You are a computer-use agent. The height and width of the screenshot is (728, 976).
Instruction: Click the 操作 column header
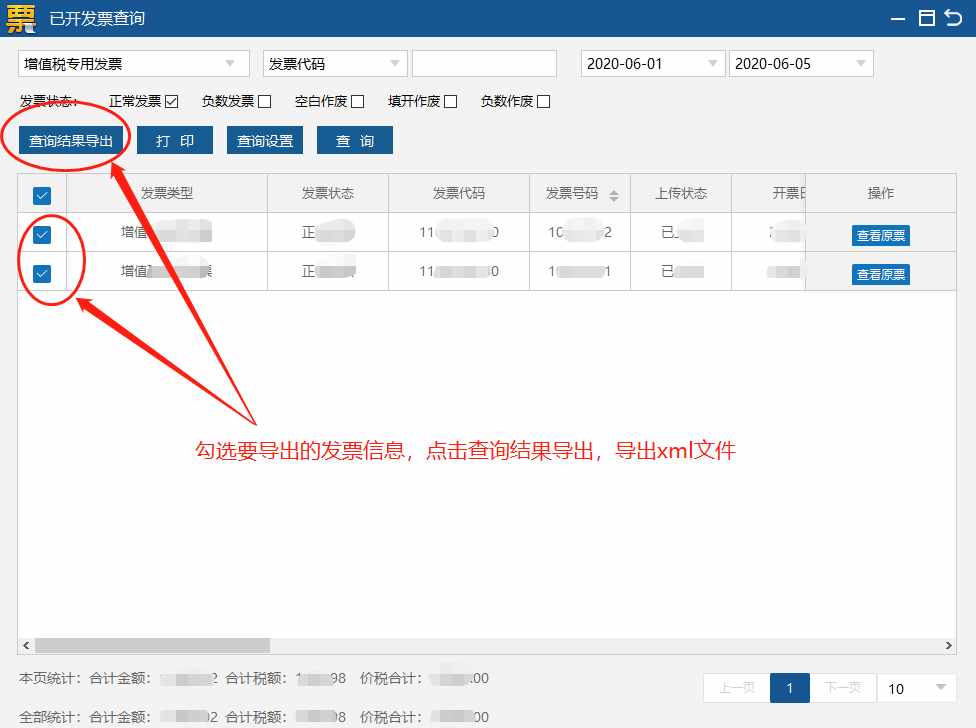coord(881,194)
